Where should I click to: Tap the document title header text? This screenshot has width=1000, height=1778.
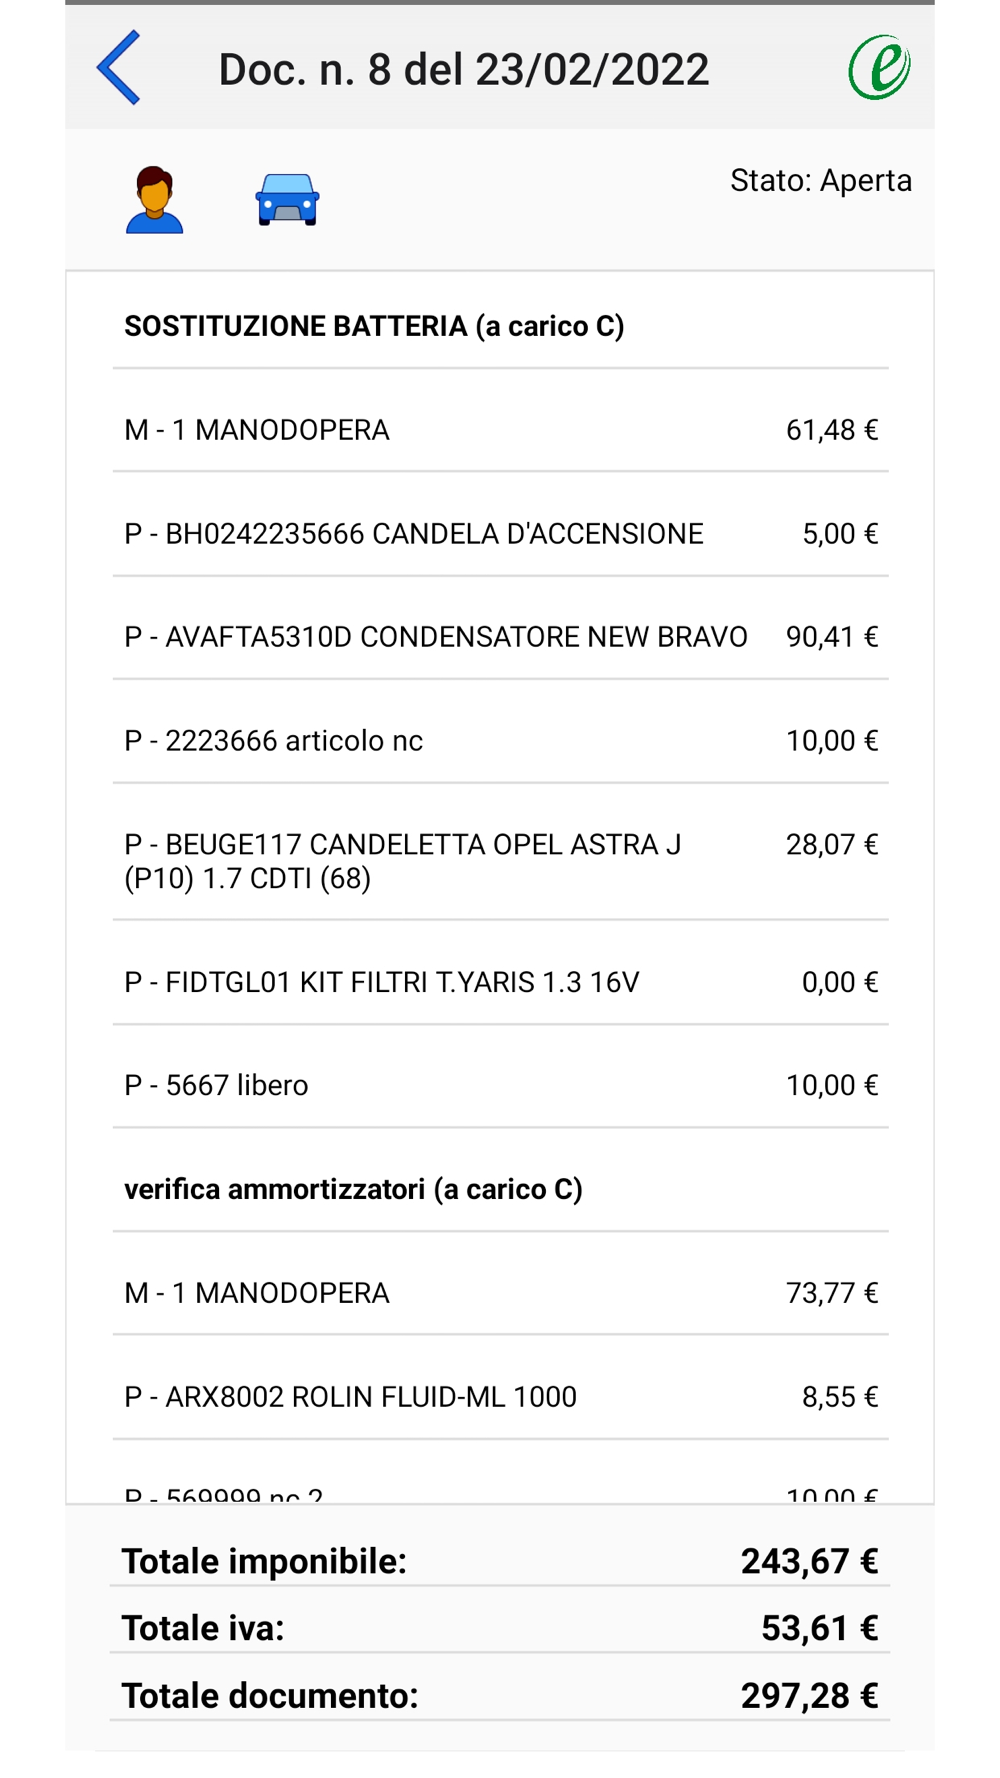[464, 69]
